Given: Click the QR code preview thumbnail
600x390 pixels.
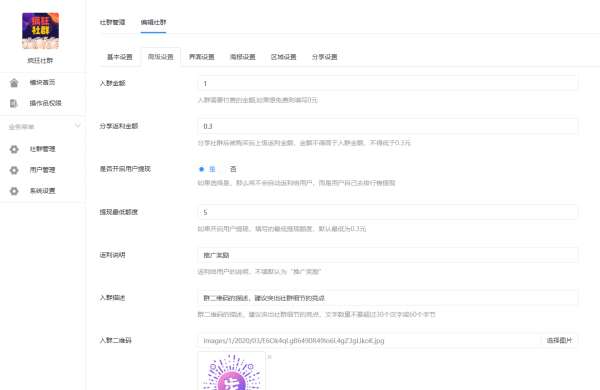Looking at the screenshot, I should (232, 371).
